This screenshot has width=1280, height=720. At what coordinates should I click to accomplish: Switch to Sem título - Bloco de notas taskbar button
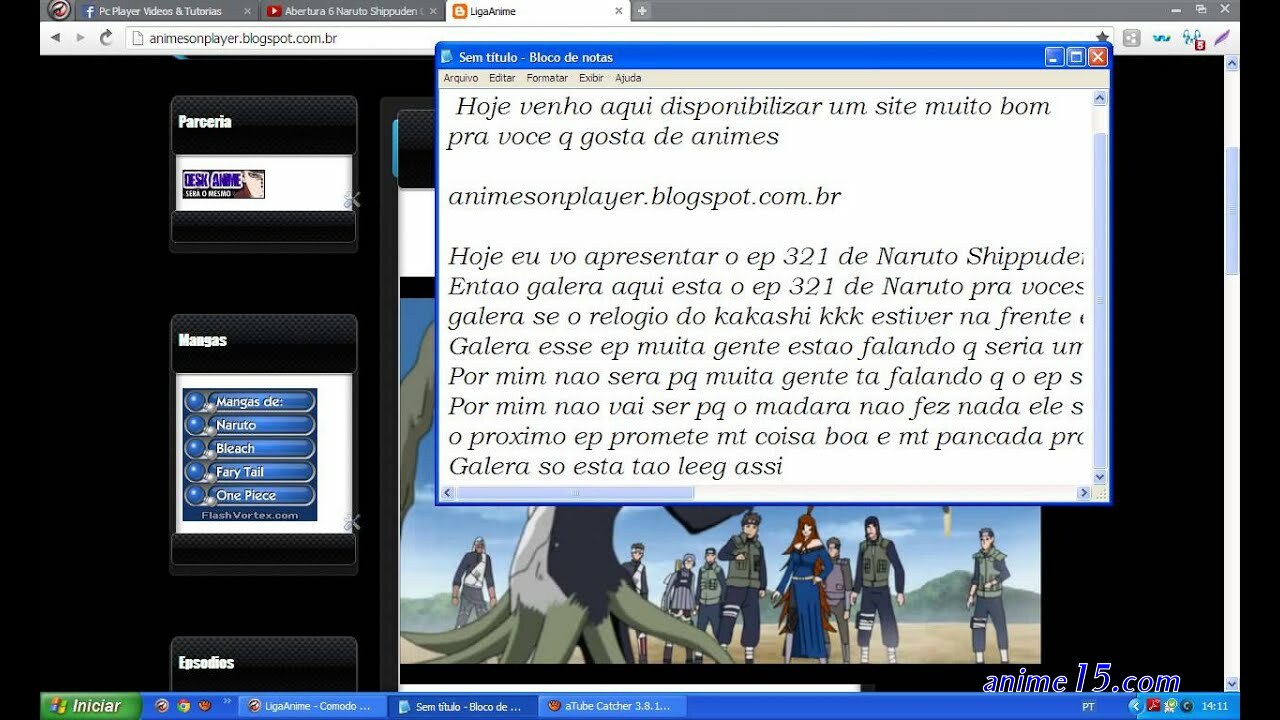(464, 706)
